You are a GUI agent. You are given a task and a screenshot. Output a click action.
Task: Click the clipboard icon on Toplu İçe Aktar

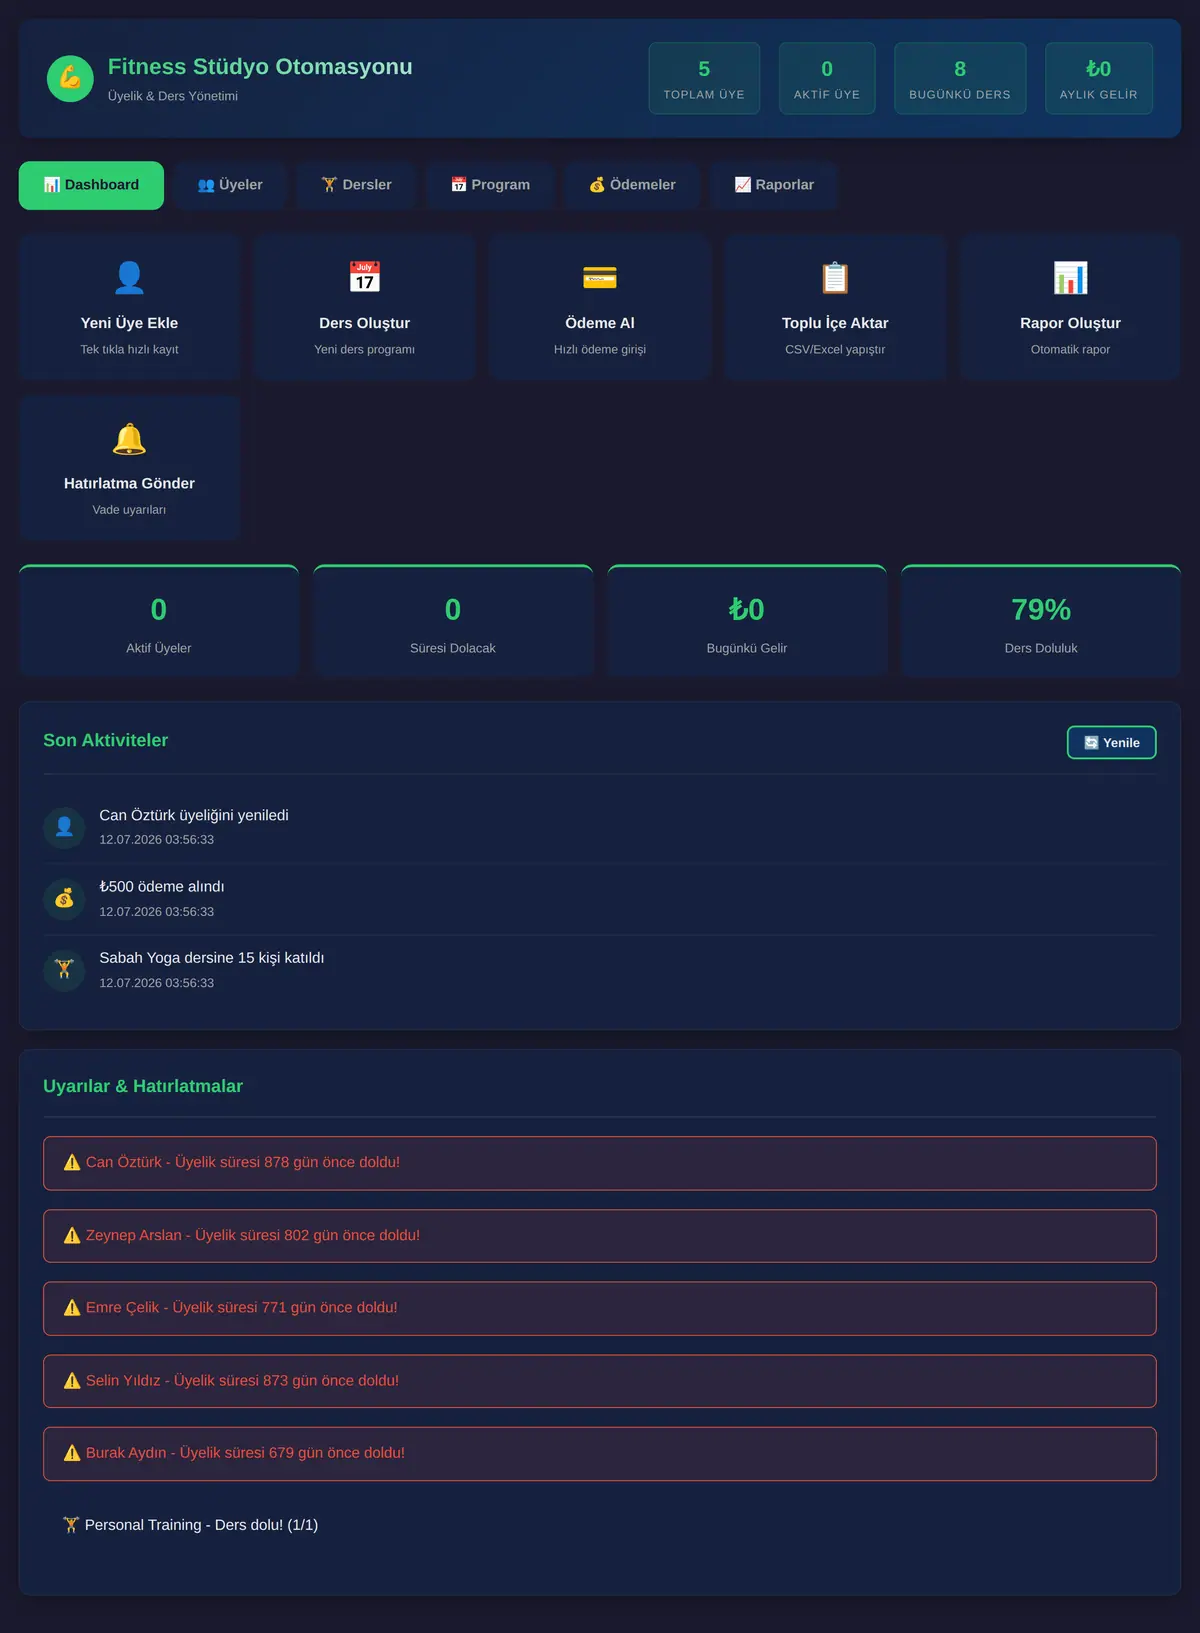pyautogui.click(x=835, y=277)
